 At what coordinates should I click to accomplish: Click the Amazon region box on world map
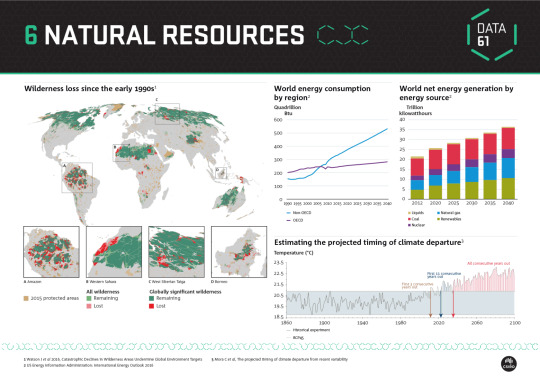(x=77, y=177)
